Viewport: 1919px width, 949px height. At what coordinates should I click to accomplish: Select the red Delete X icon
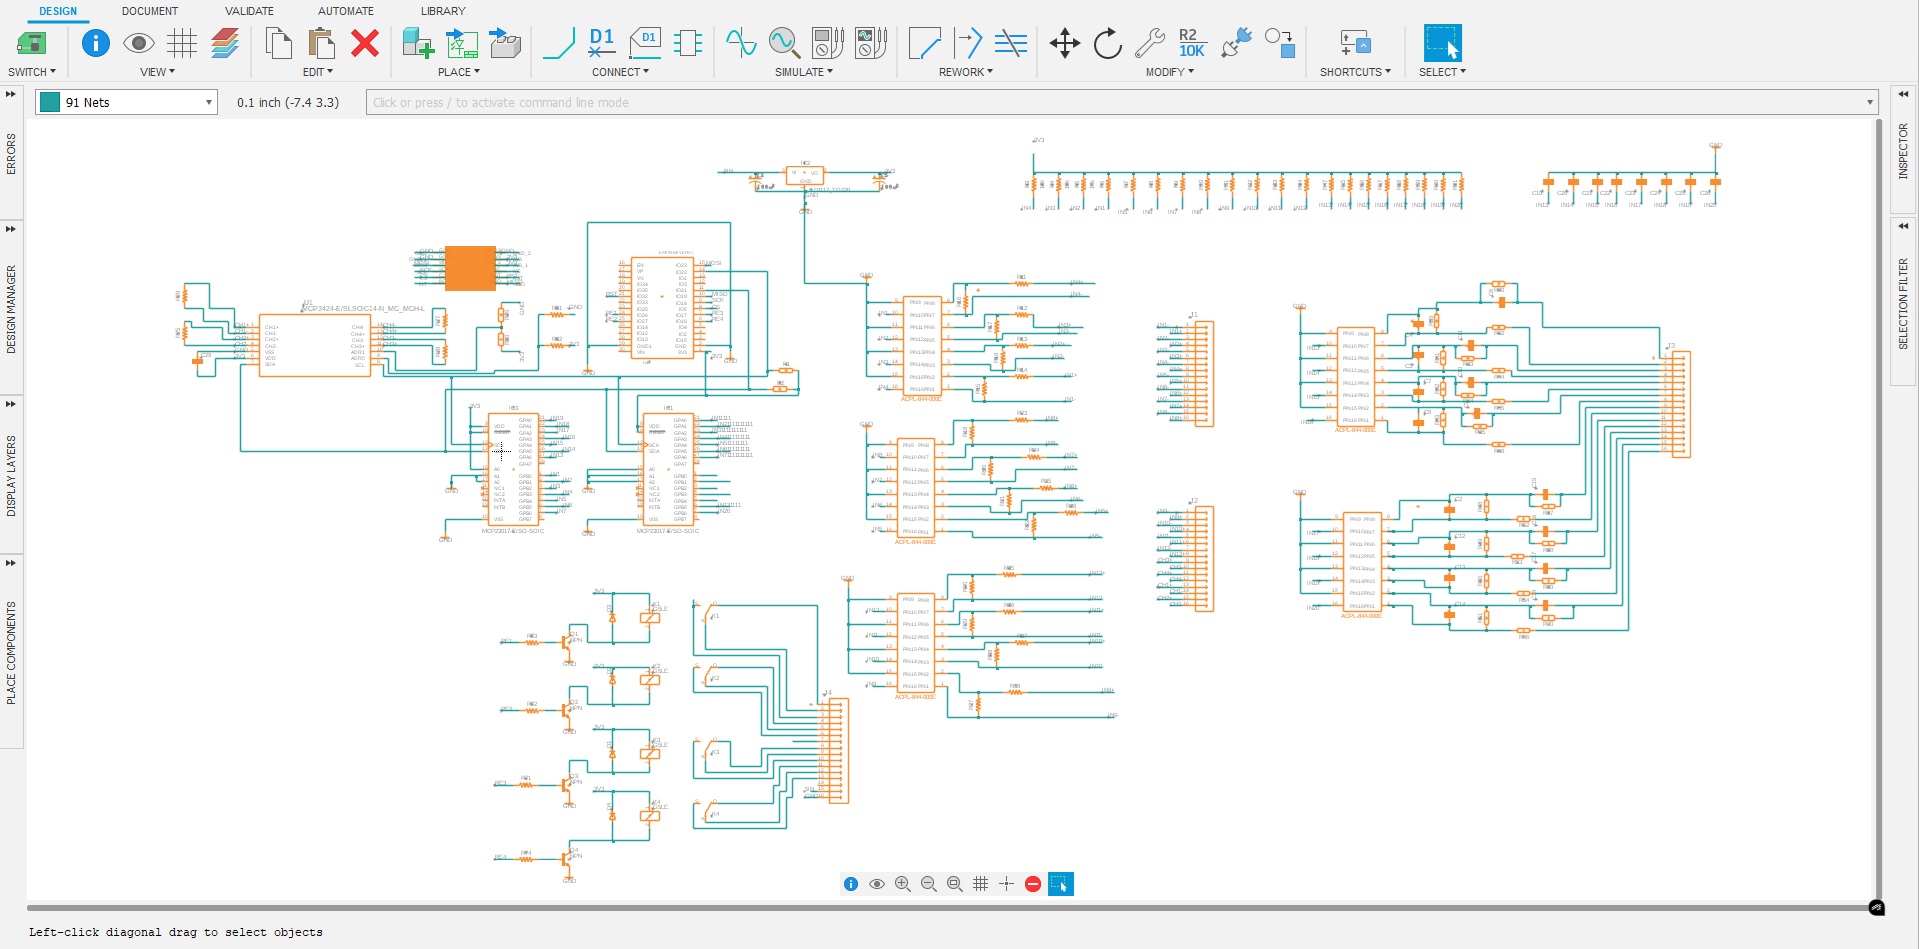click(x=365, y=43)
